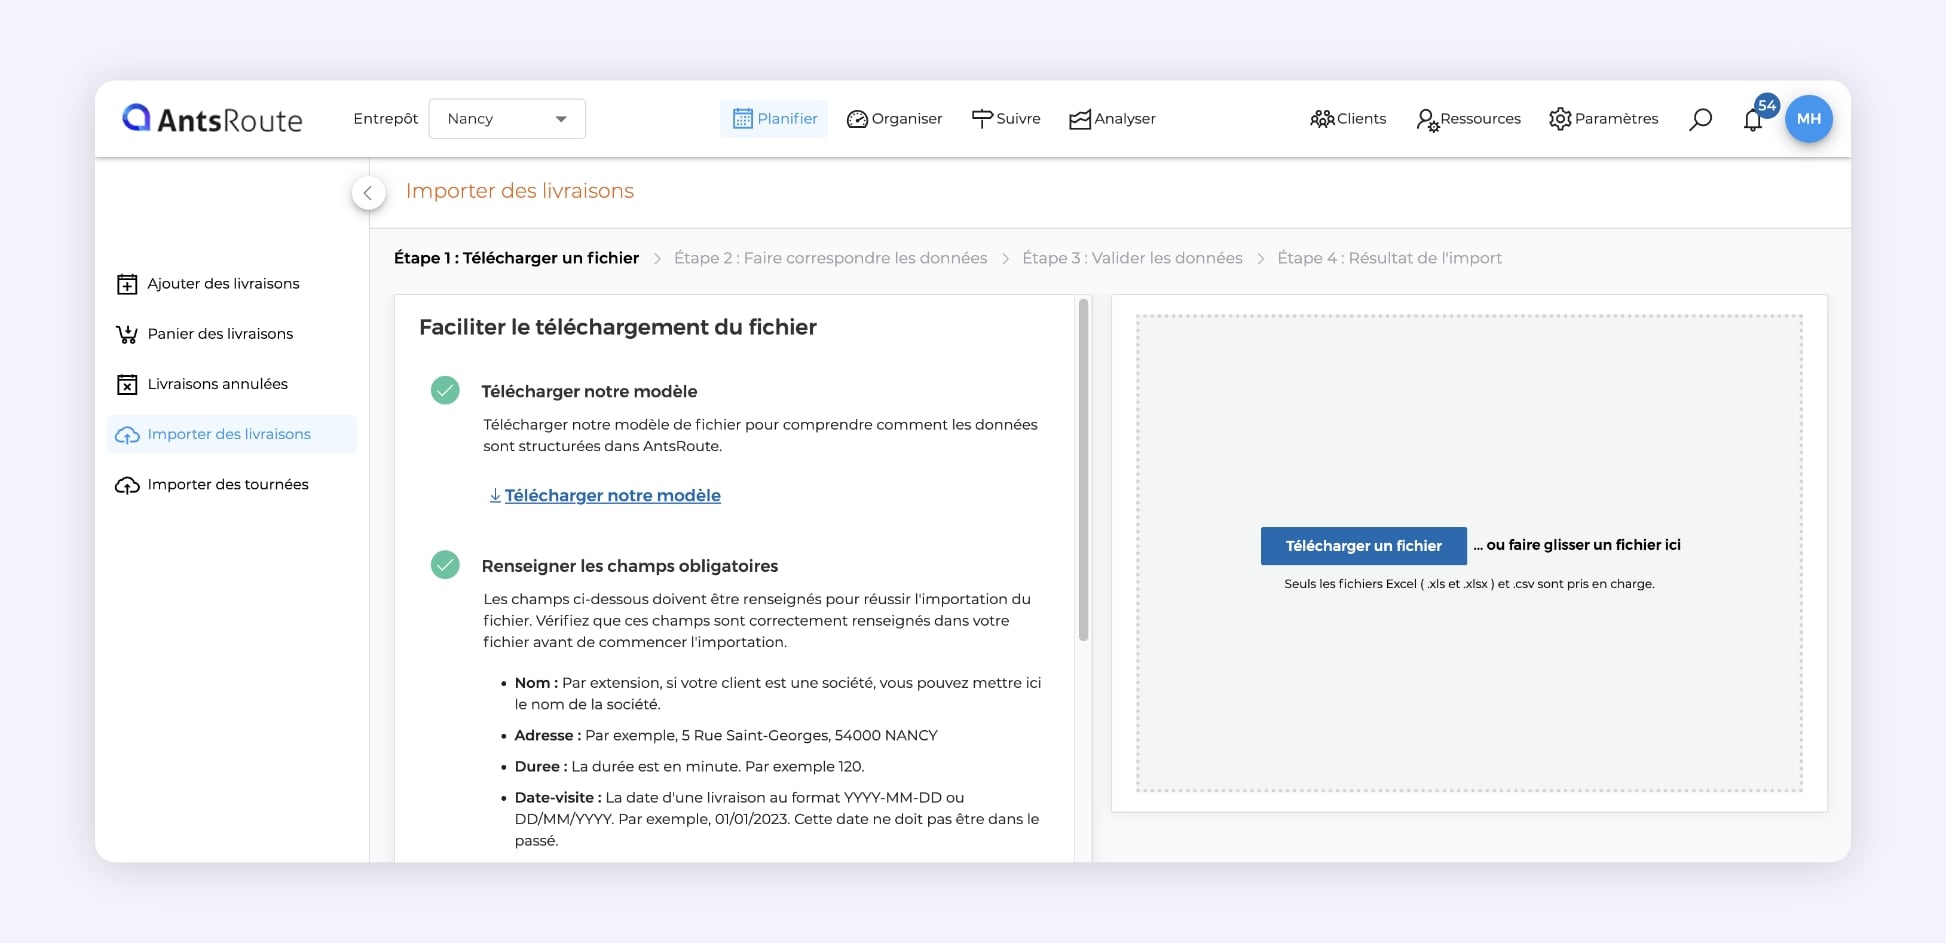Collapse the sidebar with chevron button
This screenshot has width=1946, height=943.
[368, 193]
